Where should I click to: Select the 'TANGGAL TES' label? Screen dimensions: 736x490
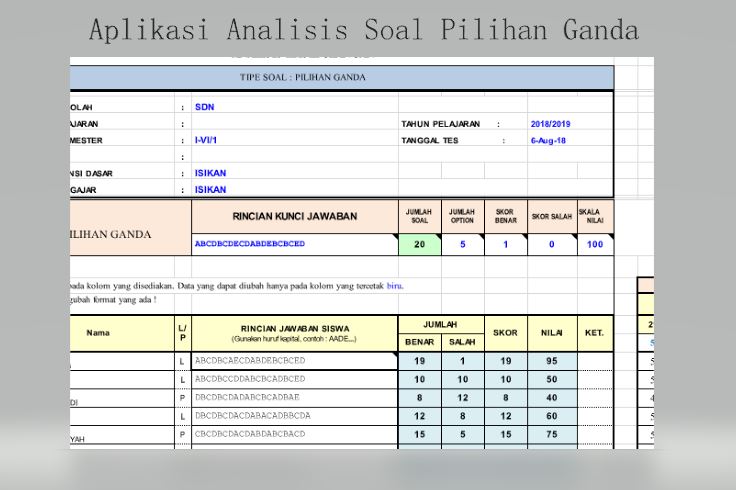(x=429, y=140)
